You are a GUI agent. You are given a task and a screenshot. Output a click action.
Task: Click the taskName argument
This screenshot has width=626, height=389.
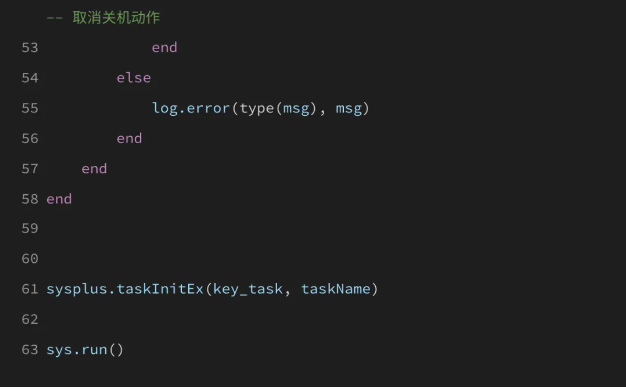tap(335, 289)
